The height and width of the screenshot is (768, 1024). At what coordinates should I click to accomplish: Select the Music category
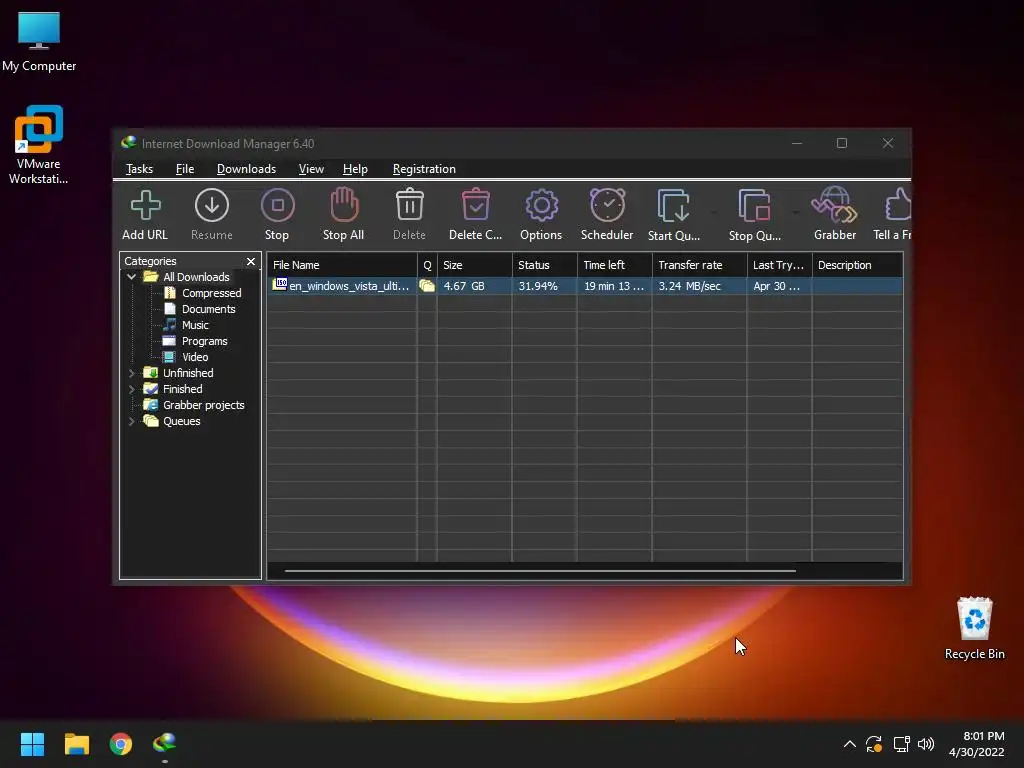pyautogui.click(x=195, y=325)
